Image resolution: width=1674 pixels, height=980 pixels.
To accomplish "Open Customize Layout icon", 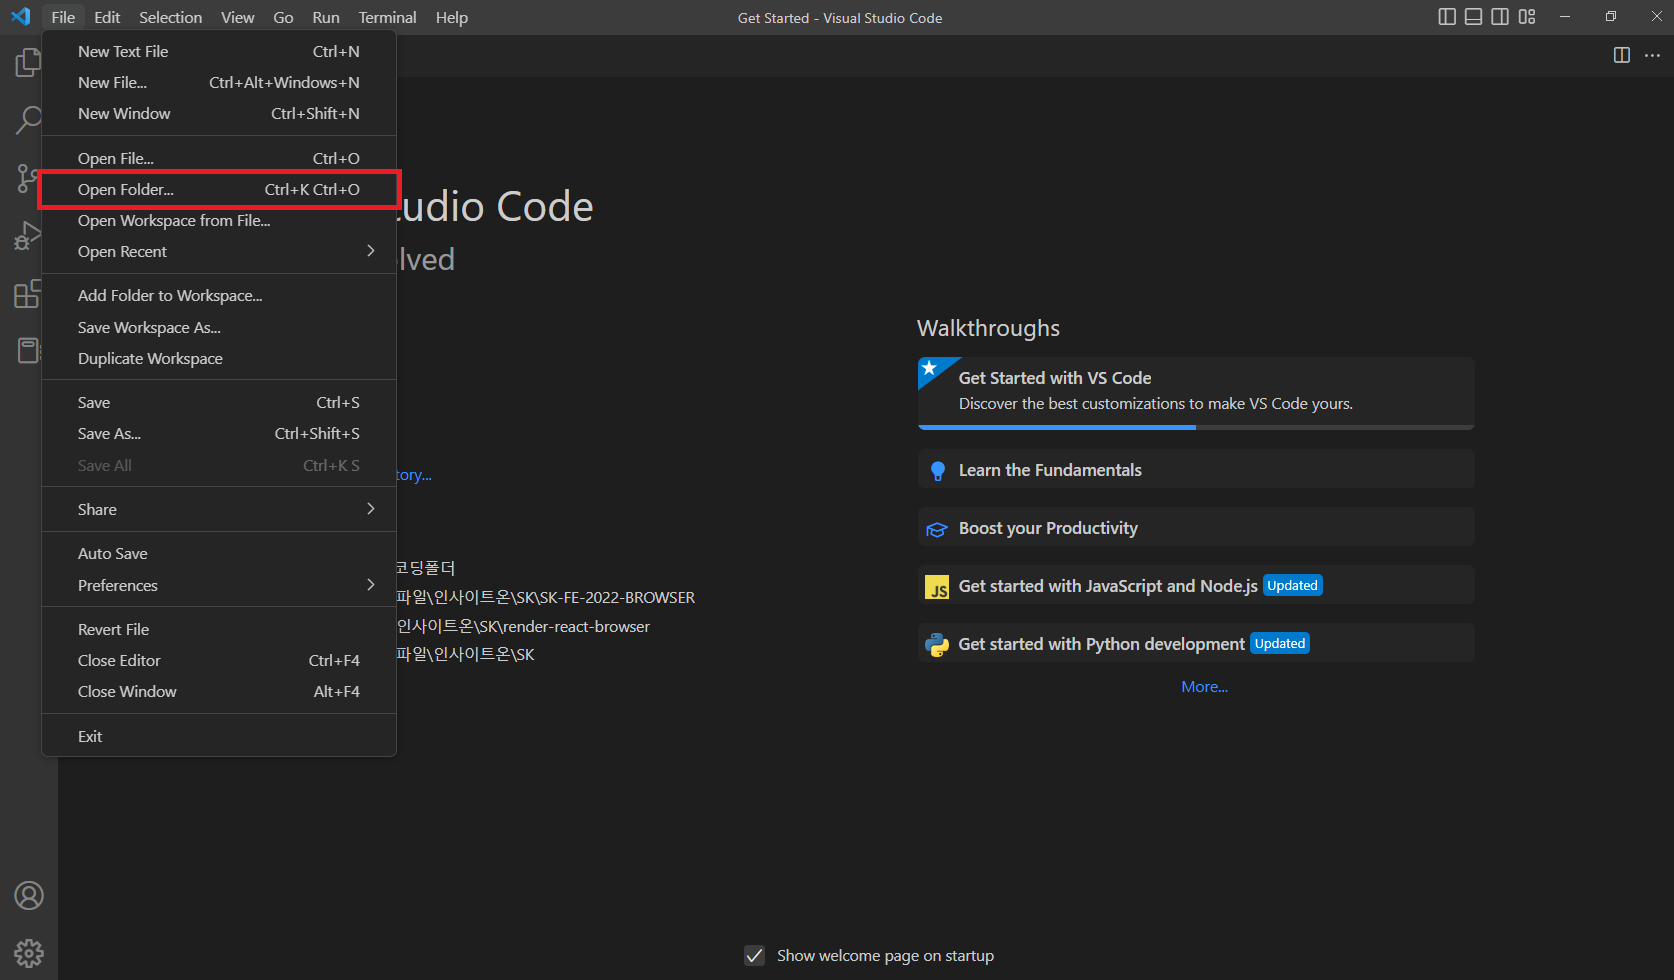I will [x=1527, y=17].
